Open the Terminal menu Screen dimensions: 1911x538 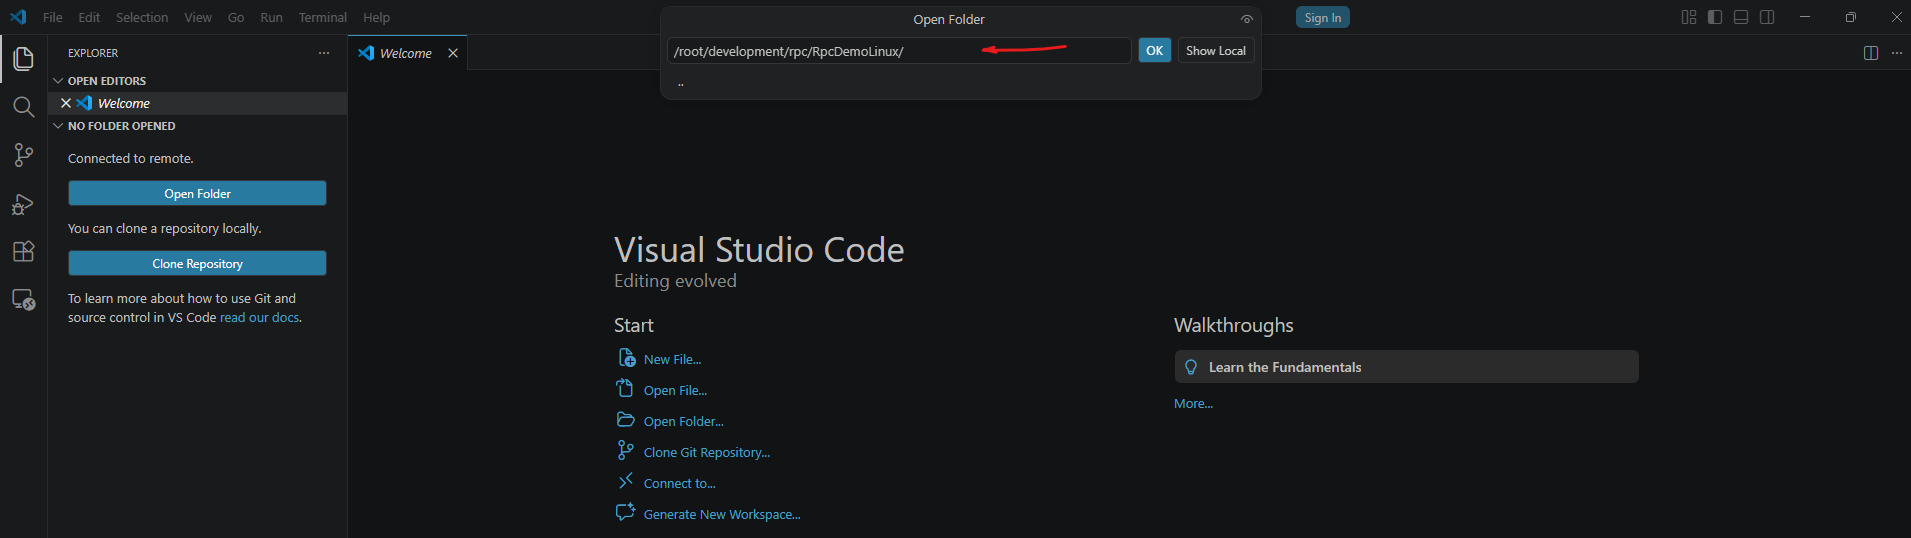point(323,17)
